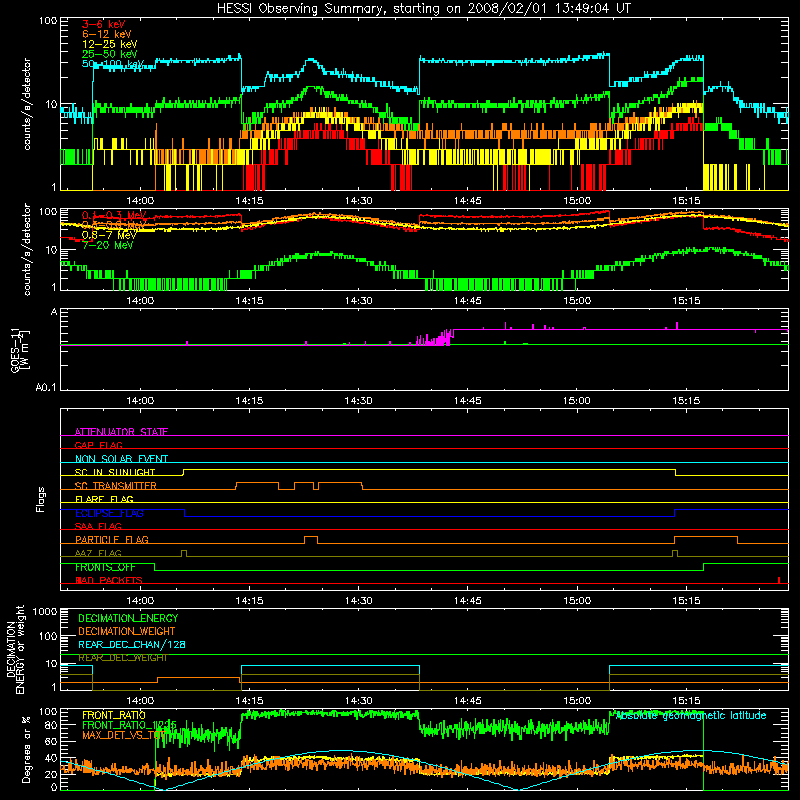
Task: Click the first SC_TRANSMITTER raised pulse
Action: pyautogui.click(x=257, y=485)
